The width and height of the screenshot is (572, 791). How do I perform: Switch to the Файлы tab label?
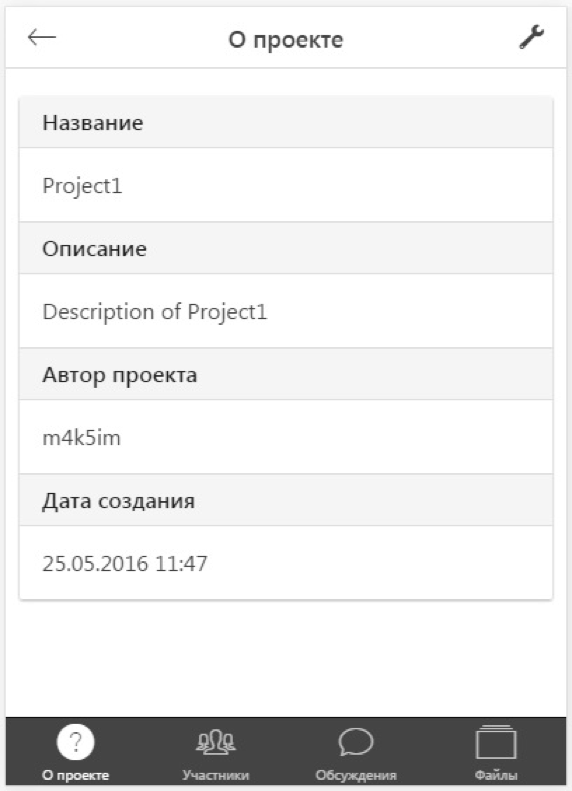tap(496, 775)
